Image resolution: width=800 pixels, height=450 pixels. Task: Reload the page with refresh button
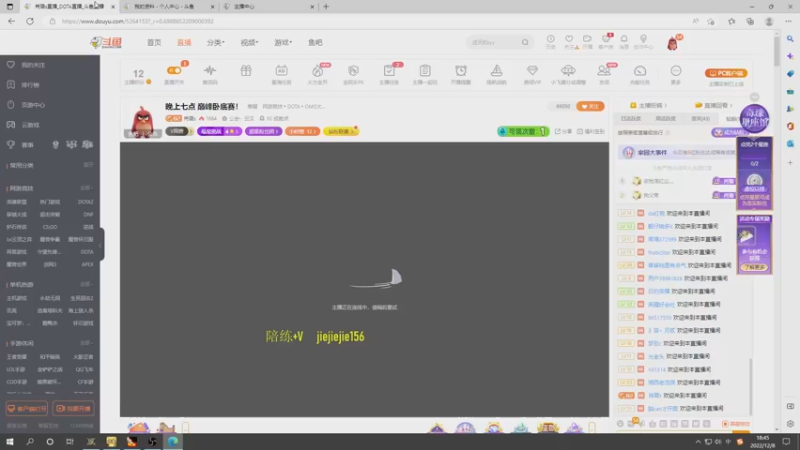point(30,21)
